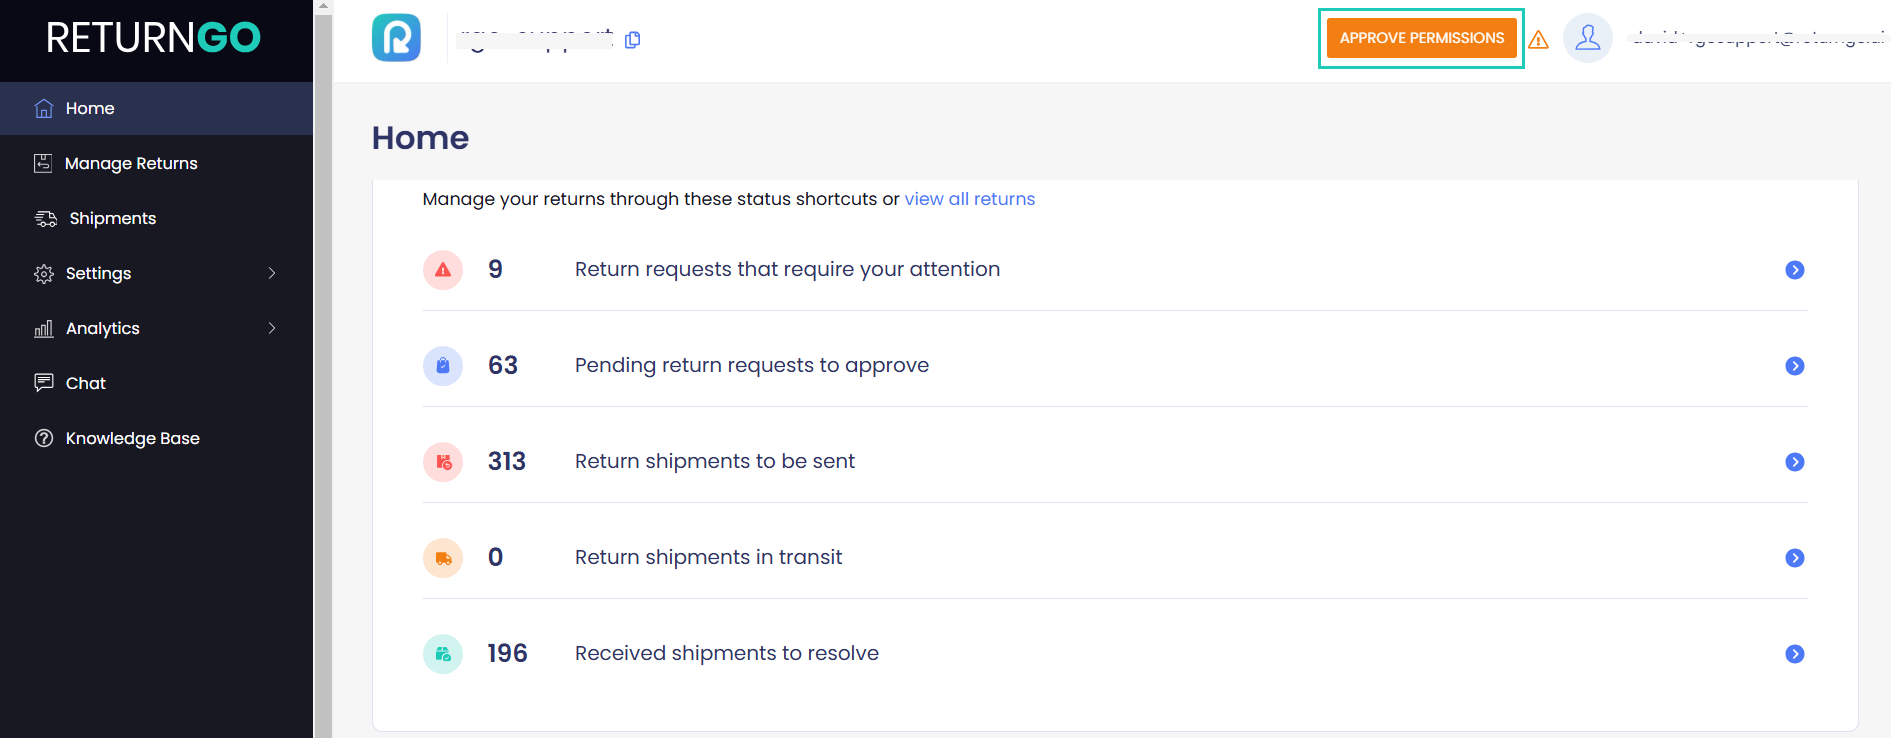1891x738 pixels.
Task: Click the truck icon for shipments in transit
Action: [442, 557]
